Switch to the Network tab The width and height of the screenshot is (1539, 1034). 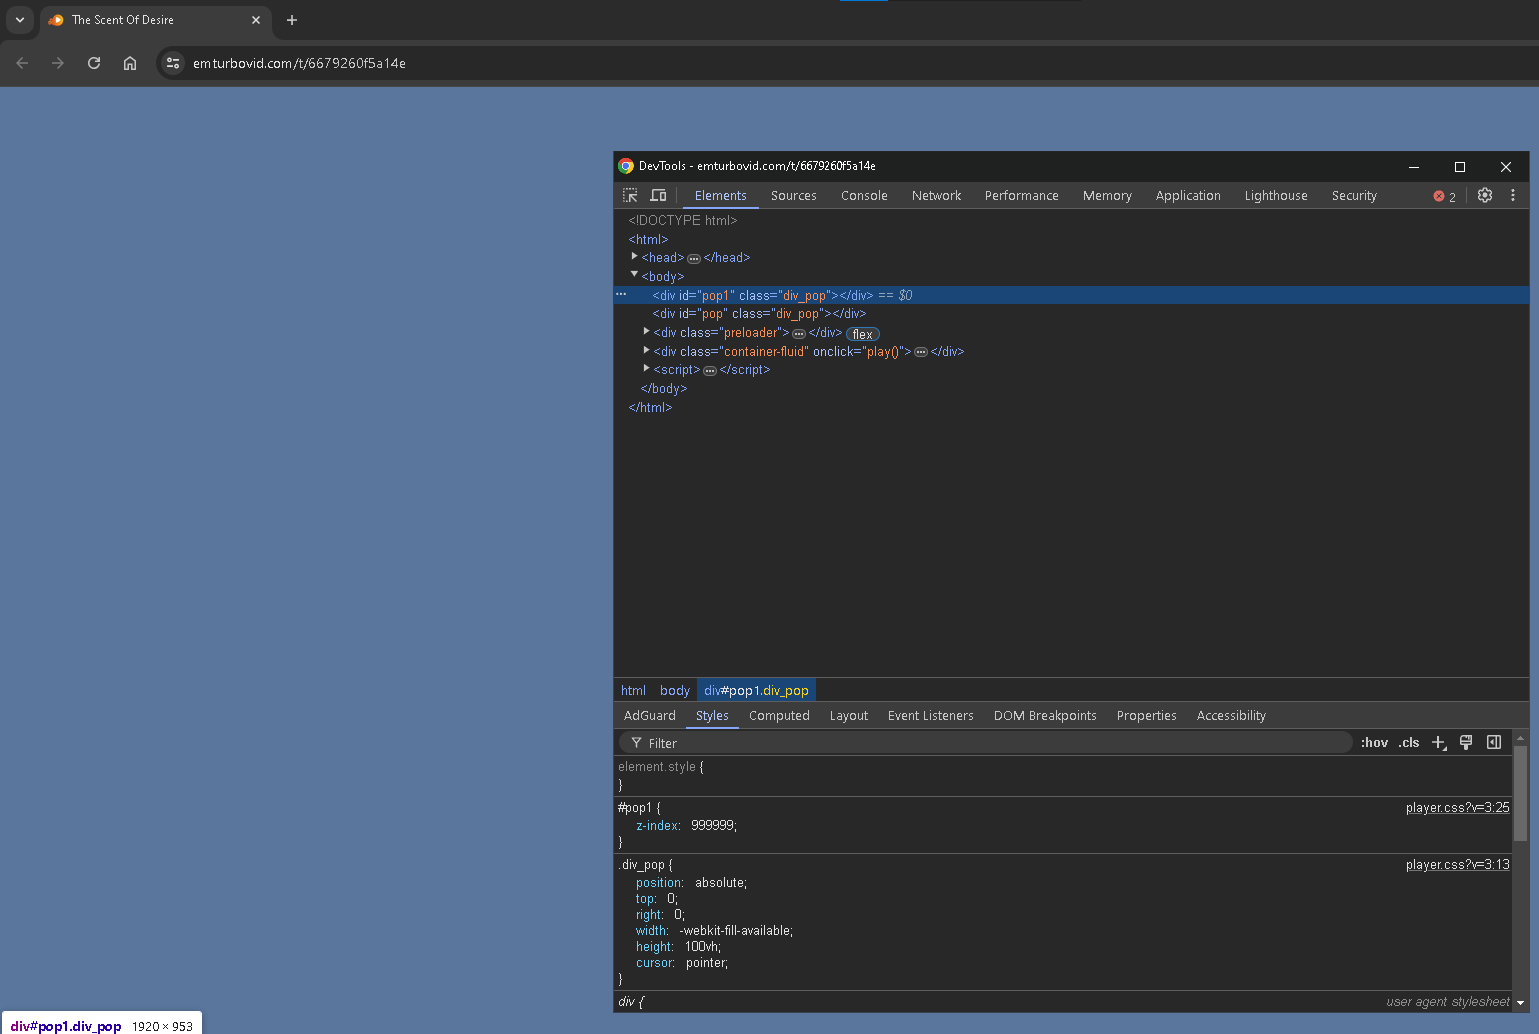click(936, 195)
